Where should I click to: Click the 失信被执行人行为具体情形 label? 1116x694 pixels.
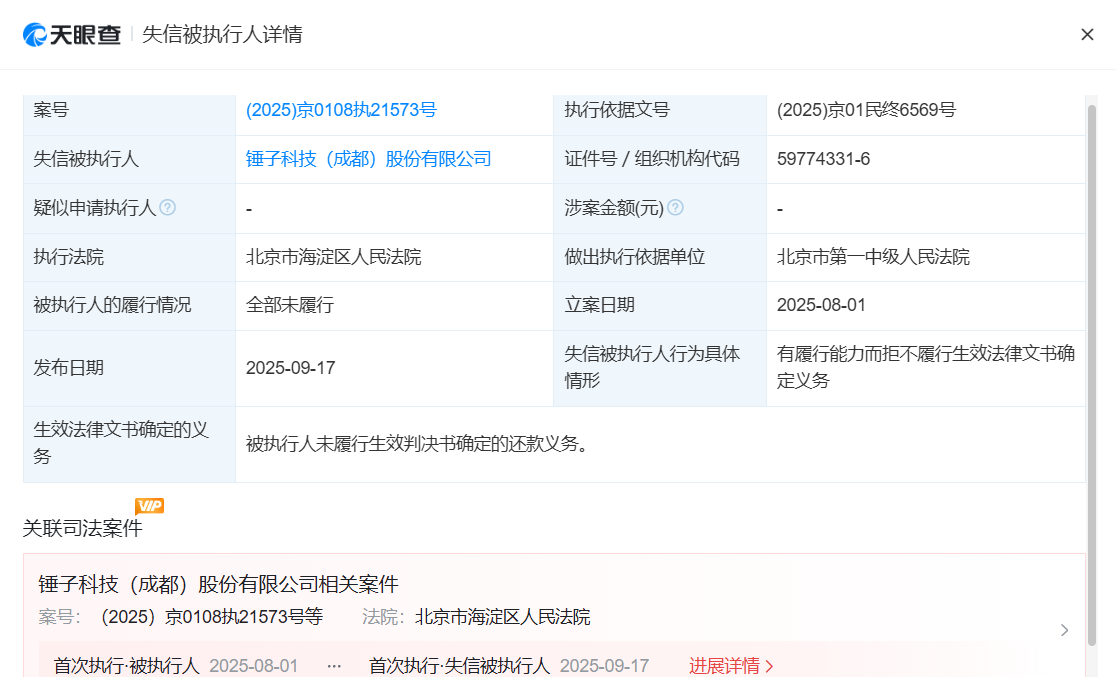[652, 367]
